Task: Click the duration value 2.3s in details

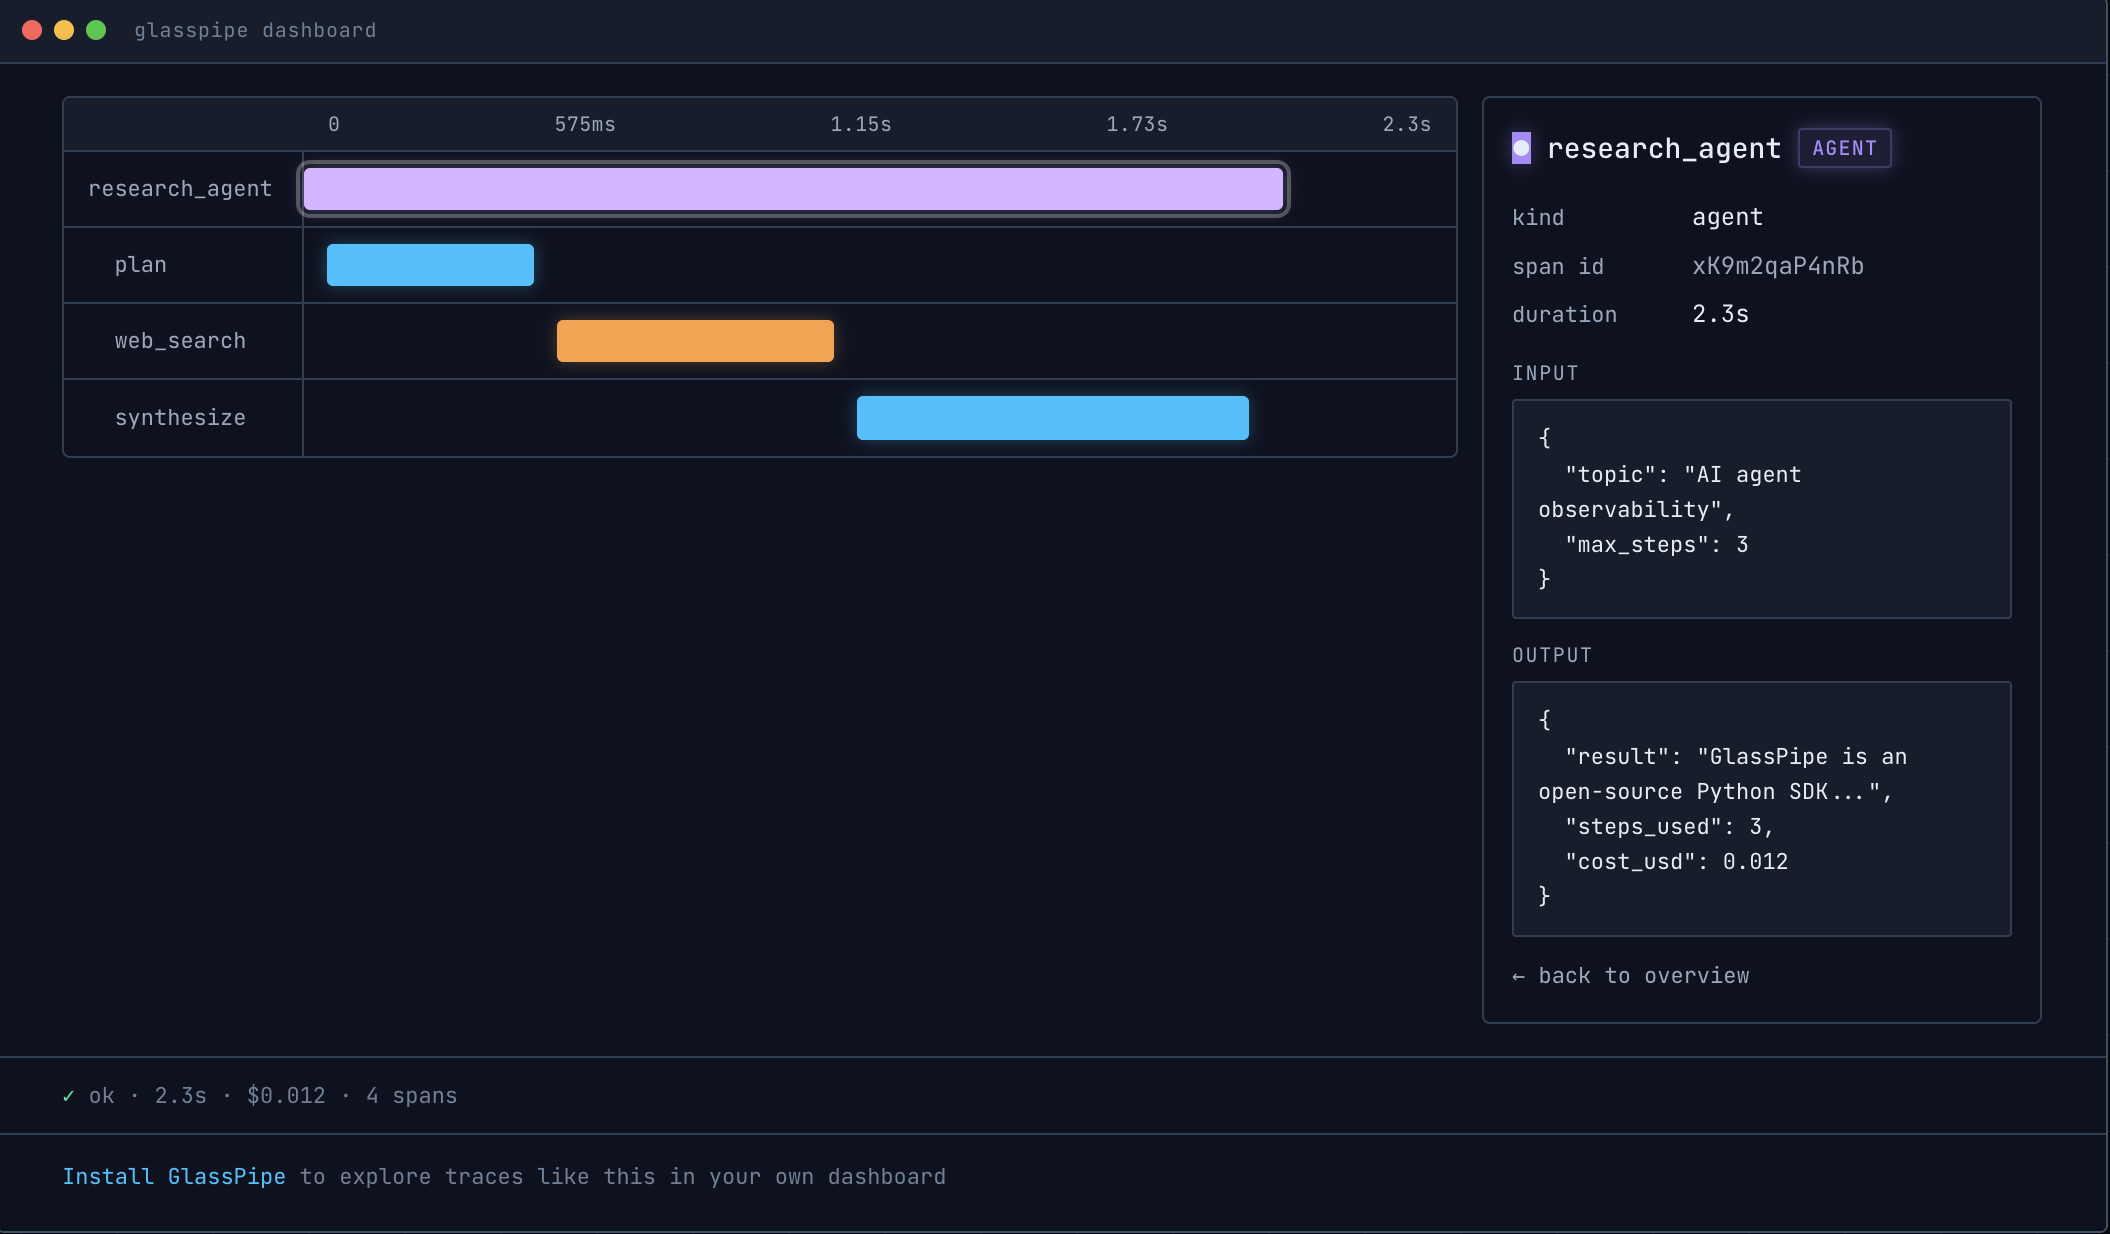Action: (1720, 314)
